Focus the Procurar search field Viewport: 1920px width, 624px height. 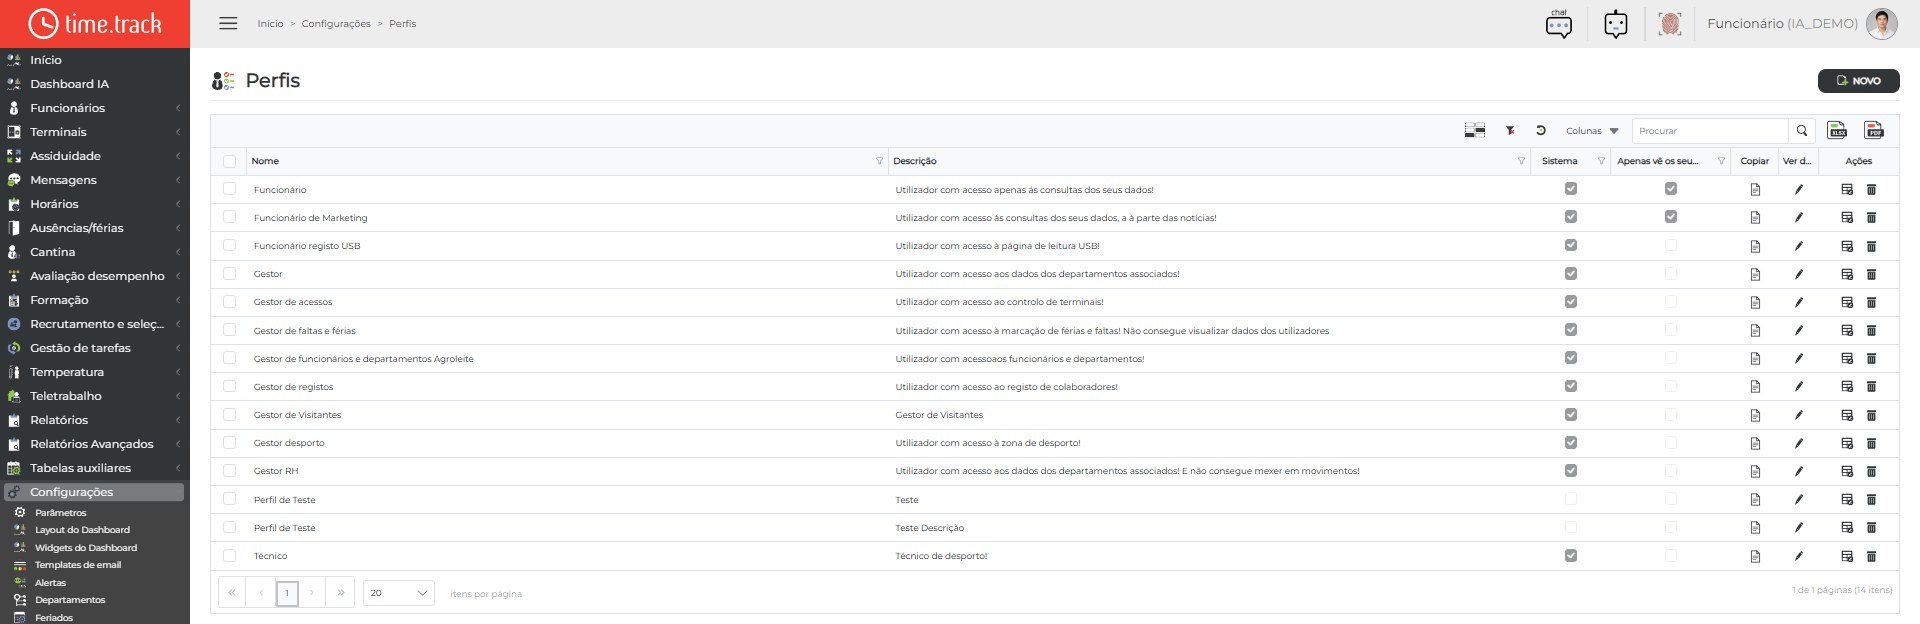[x=1710, y=131]
